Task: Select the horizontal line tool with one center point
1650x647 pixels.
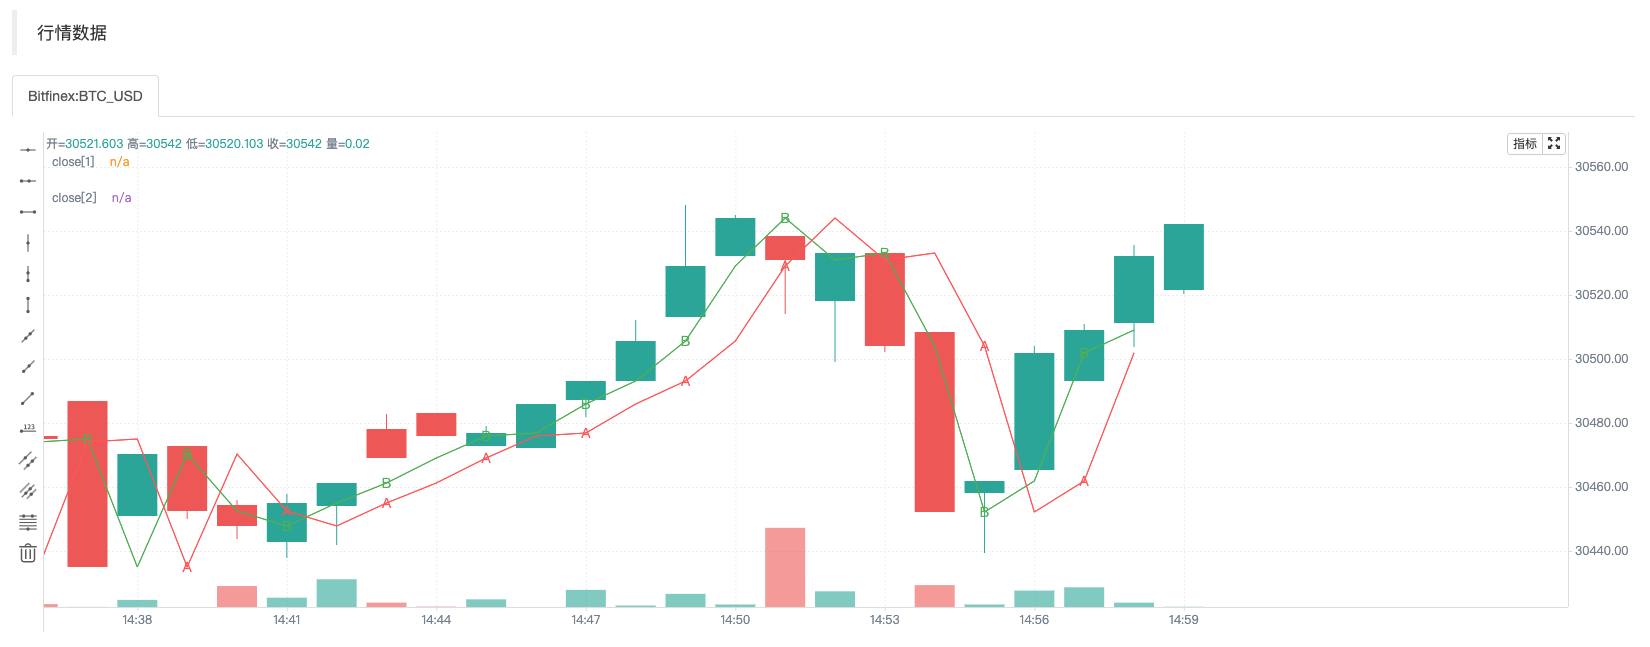Action: (x=28, y=150)
